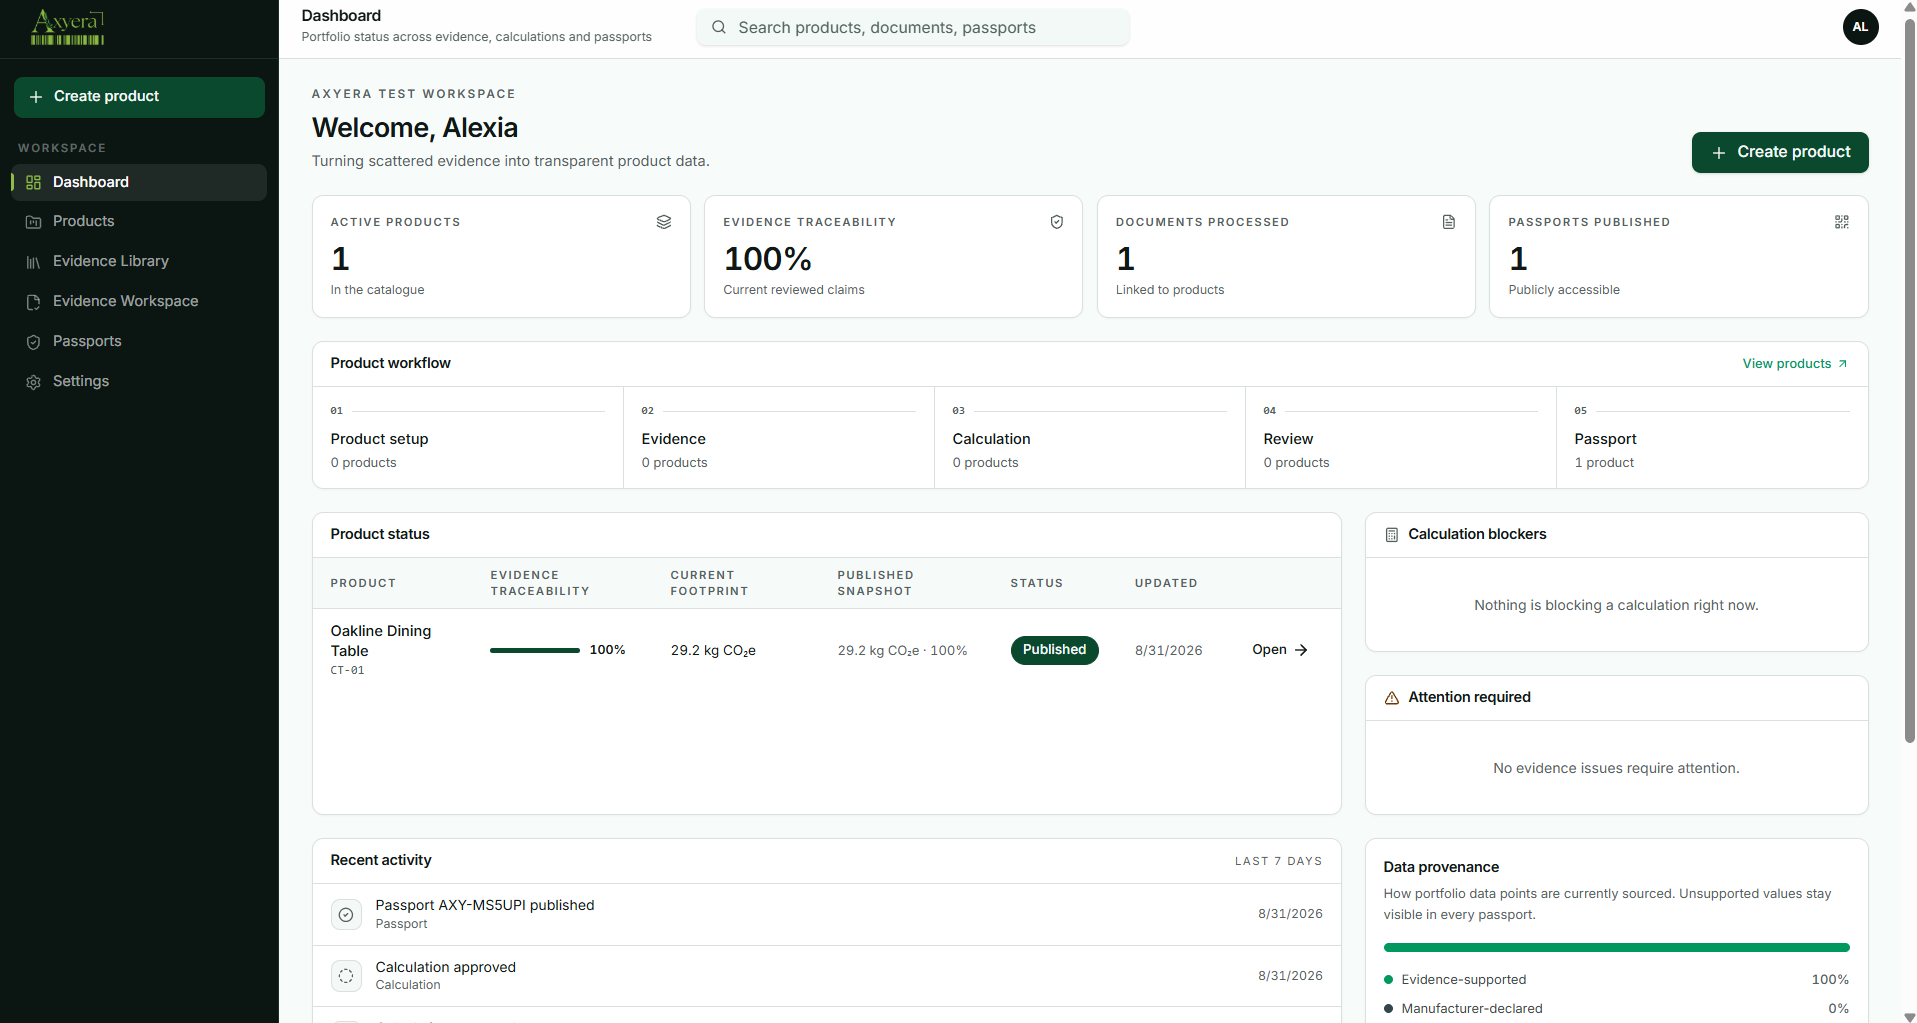Click the Data provenance green progress bar
This screenshot has width=1917, height=1023.
coord(1616,947)
